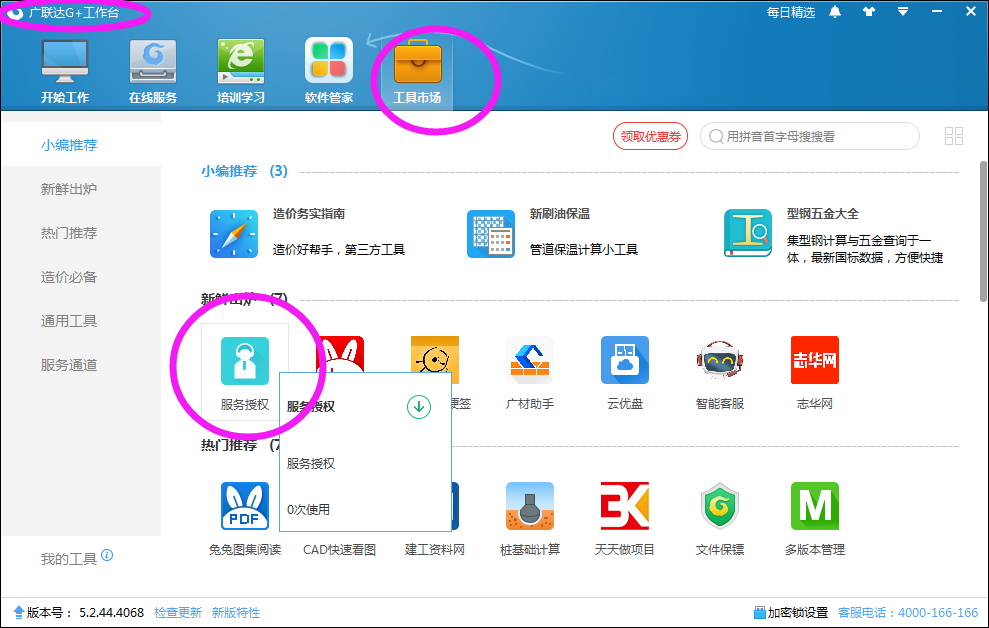Open 每日精选 daily picks
The image size is (989, 628).
(791, 12)
